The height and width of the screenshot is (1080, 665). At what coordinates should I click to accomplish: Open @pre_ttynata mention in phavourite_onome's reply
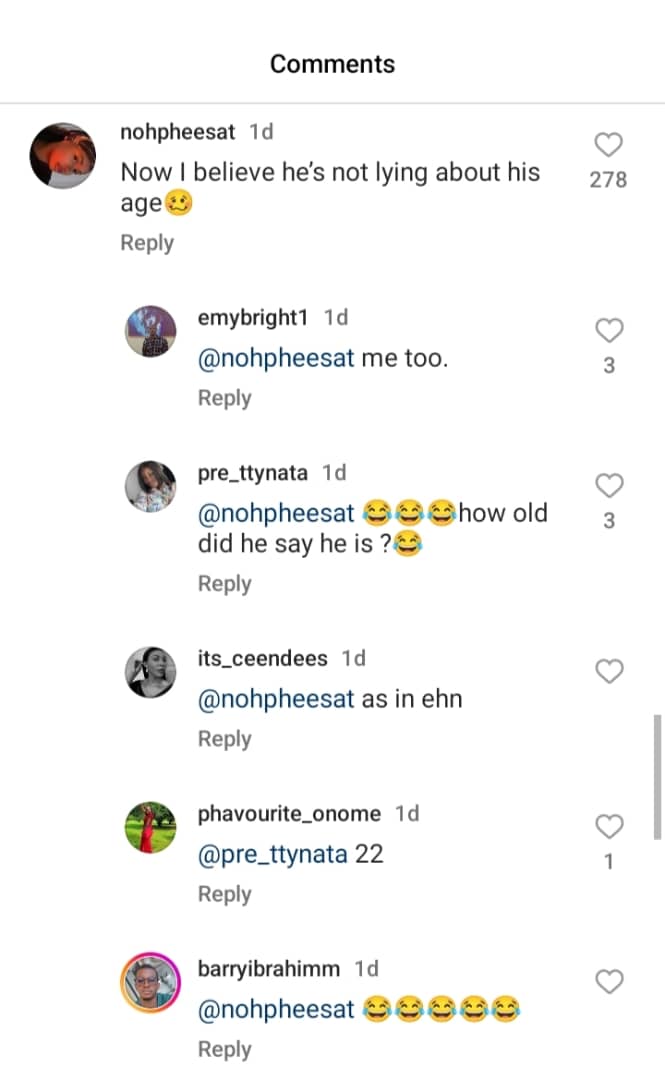272,855
